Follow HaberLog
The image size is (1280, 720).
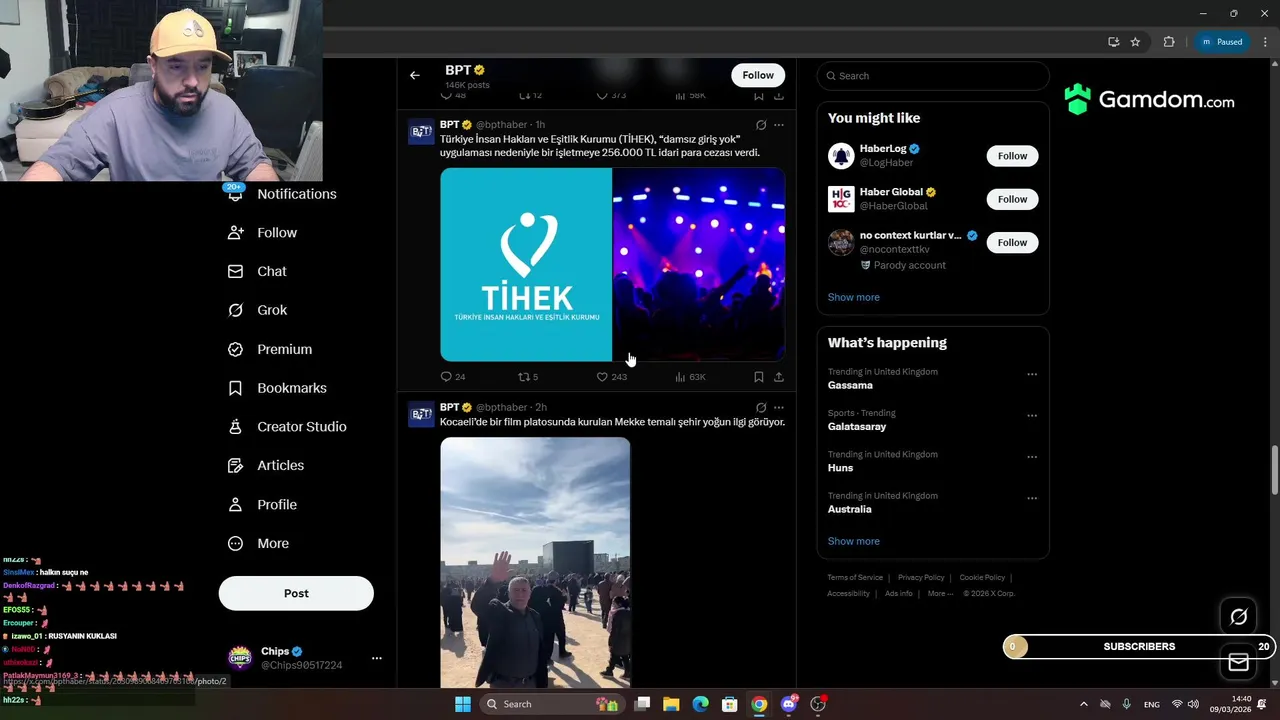[1012, 156]
